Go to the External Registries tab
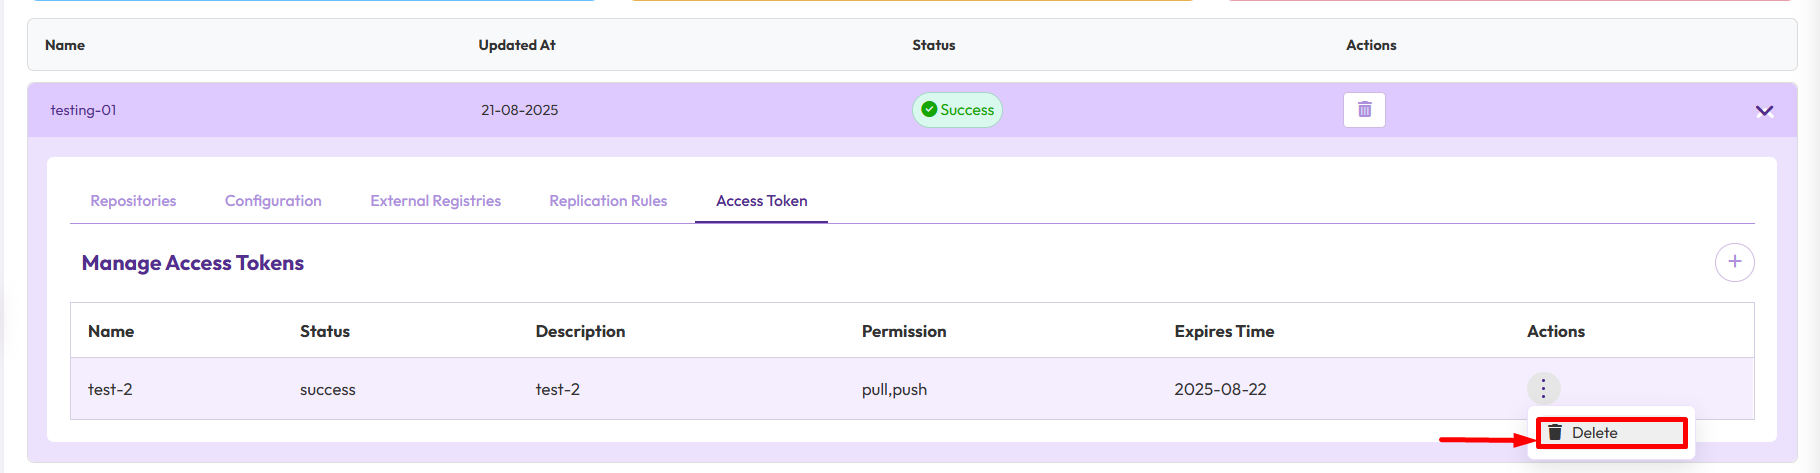This screenshot has width=1820, height=473. click(435, 201)
